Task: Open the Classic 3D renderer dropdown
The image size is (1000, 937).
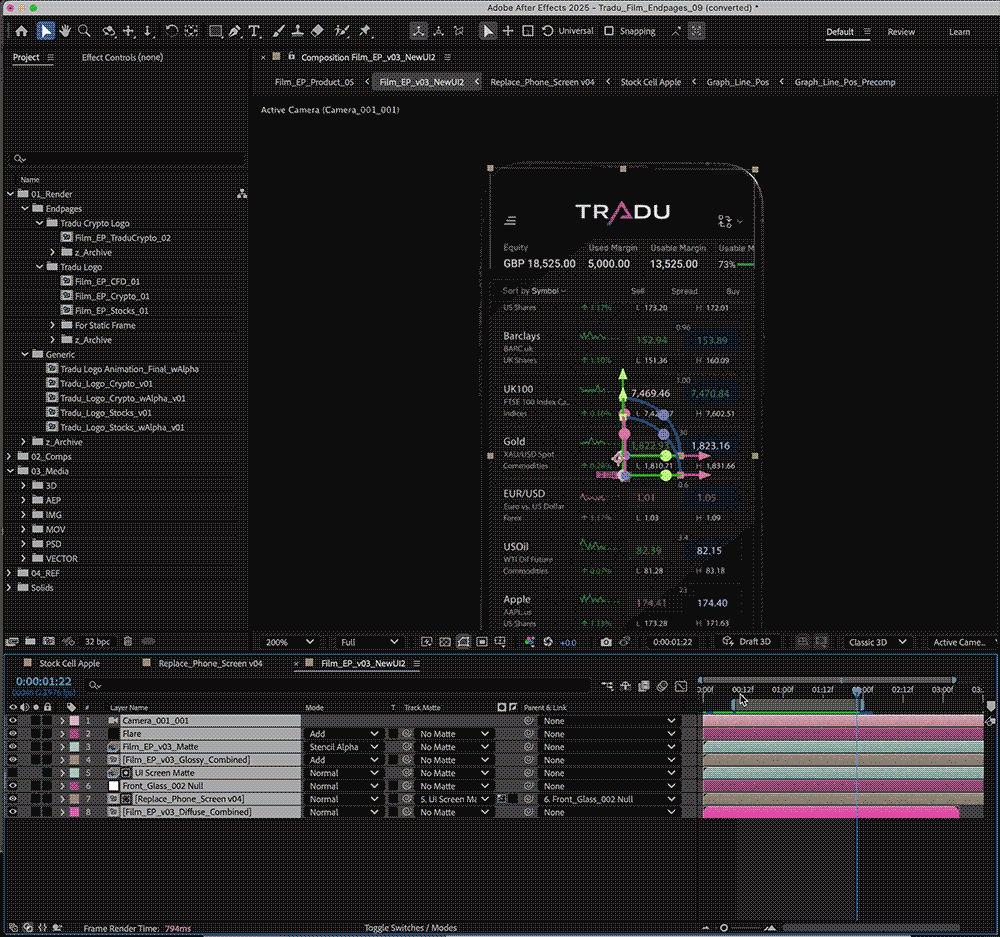Action: point(876,642)
